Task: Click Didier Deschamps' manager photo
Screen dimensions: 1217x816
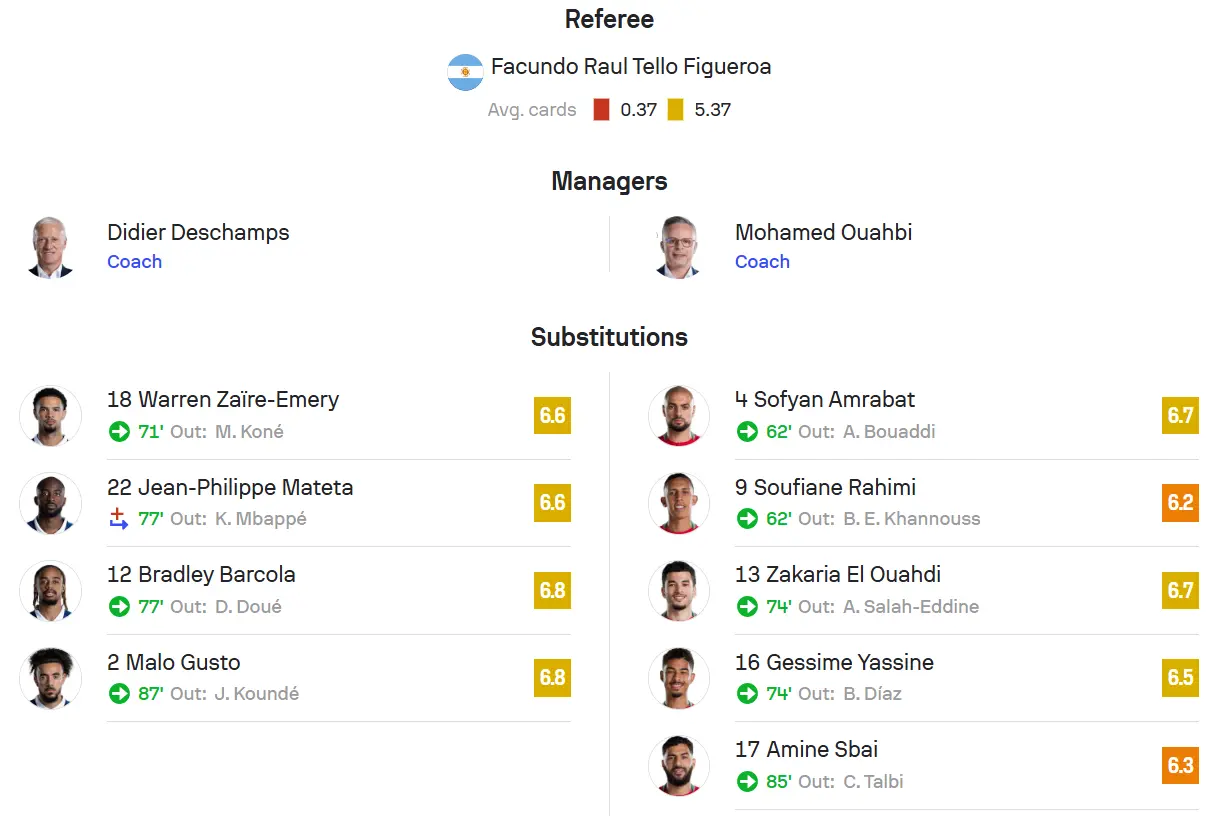Action: pos(50,246)
